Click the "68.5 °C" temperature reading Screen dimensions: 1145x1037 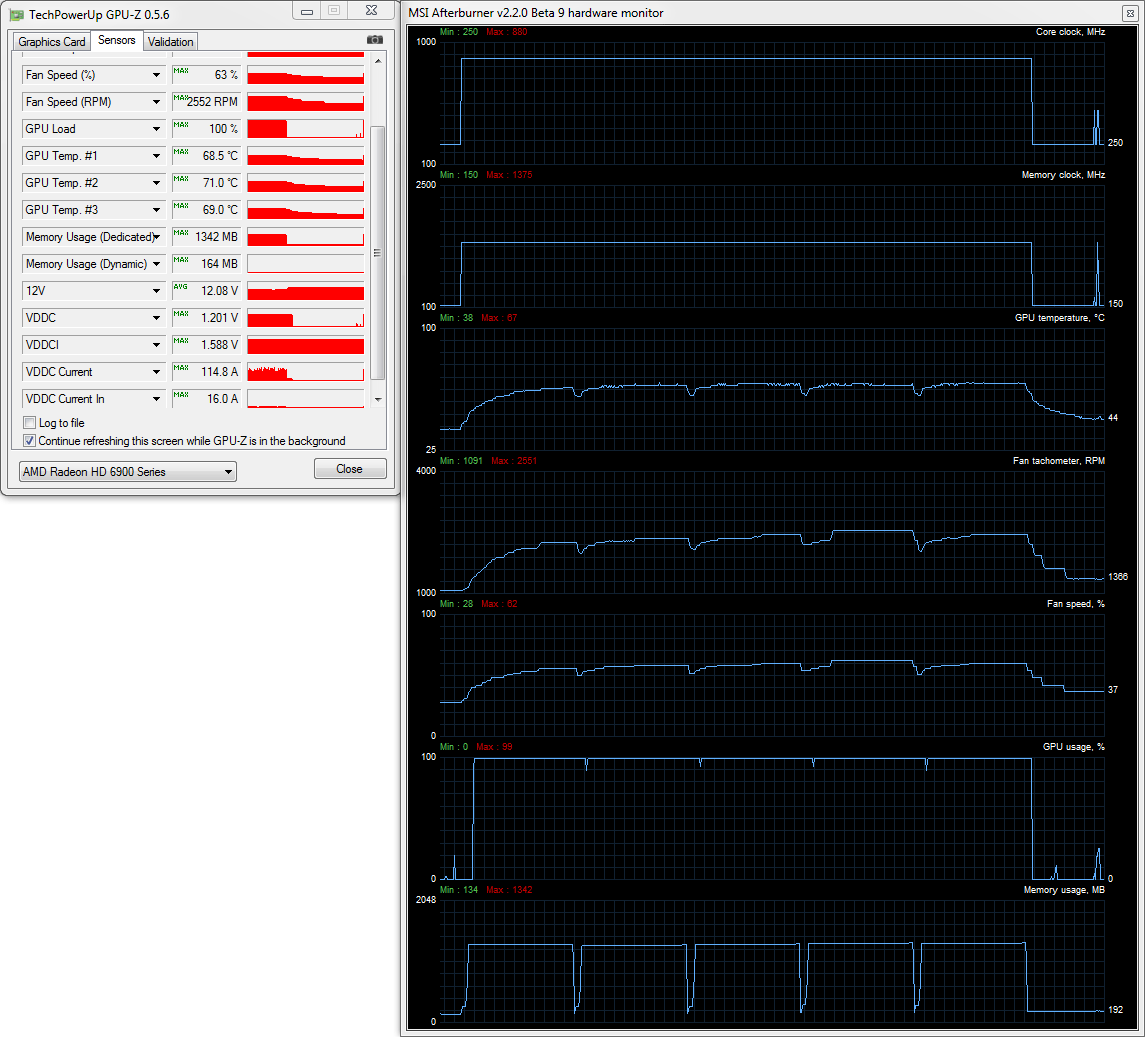221,156
